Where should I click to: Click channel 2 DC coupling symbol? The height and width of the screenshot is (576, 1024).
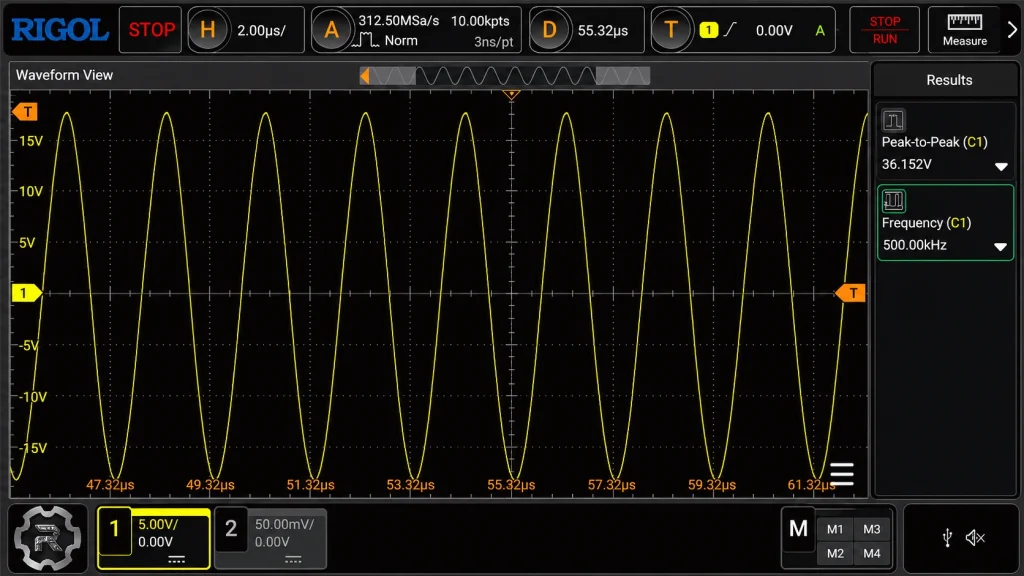pyautogui.click(x=293, y=560)
